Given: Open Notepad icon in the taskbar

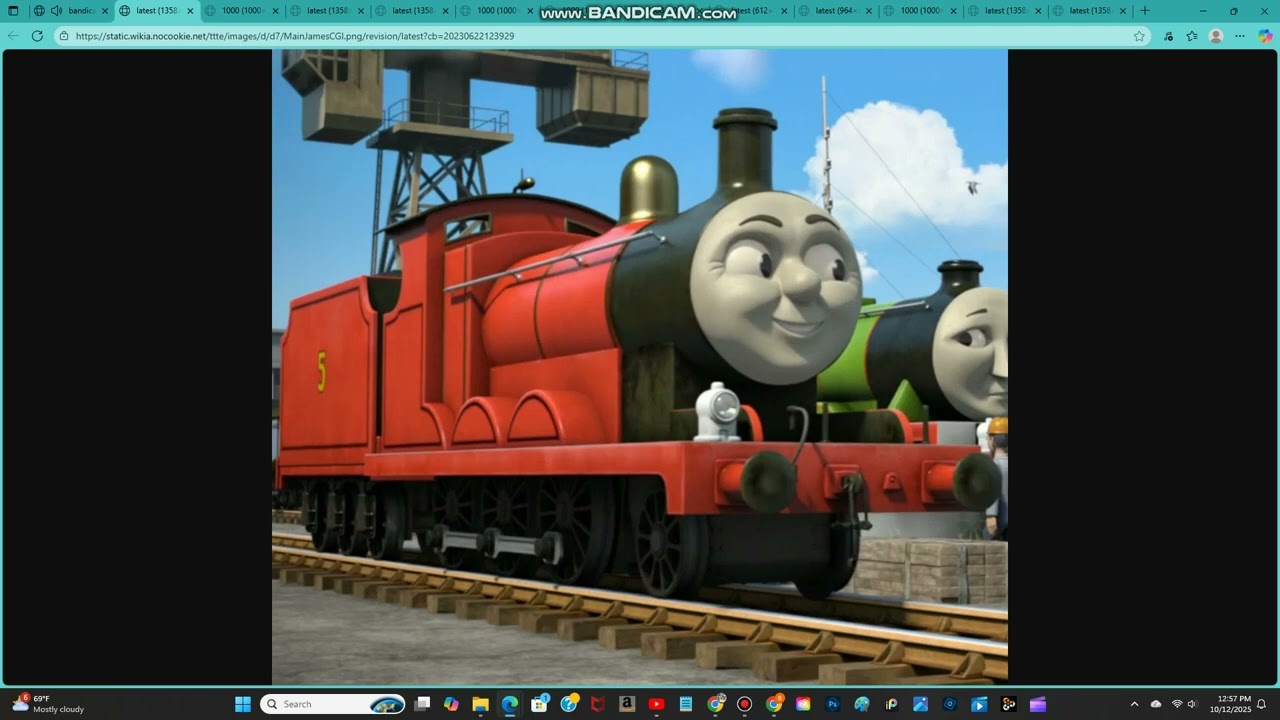Looking at the screenshot, I should 686,704.
